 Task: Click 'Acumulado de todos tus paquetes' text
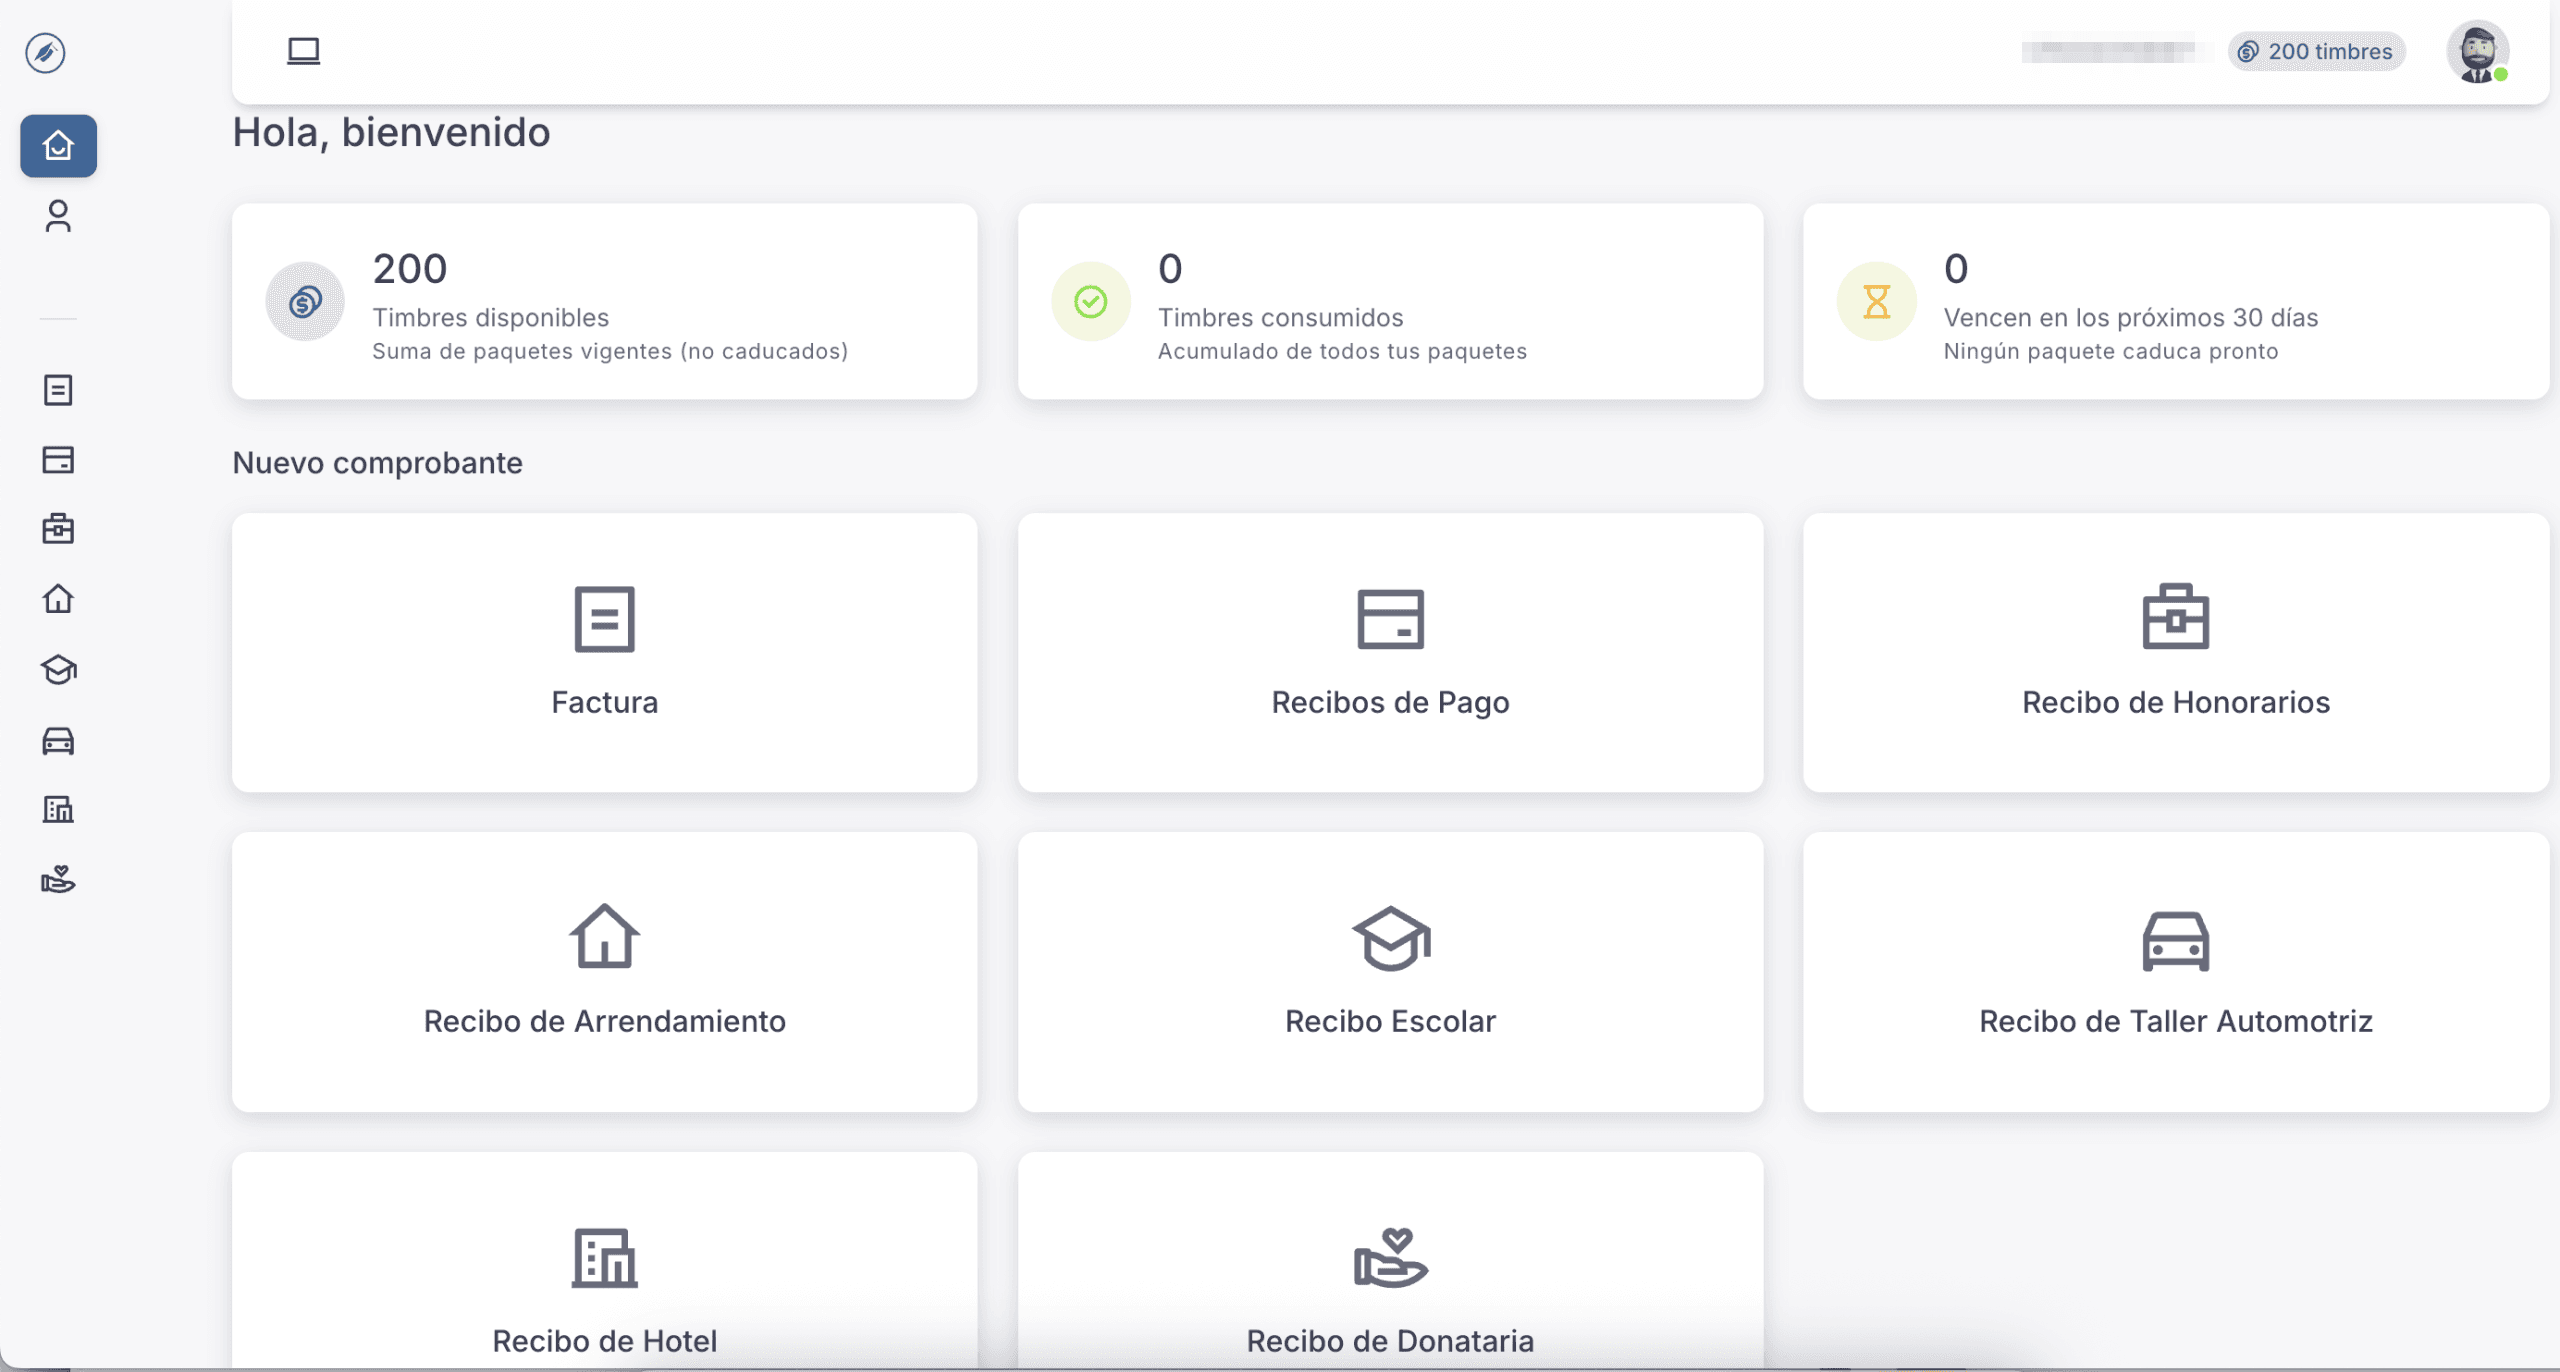[x=1342, y=351]
